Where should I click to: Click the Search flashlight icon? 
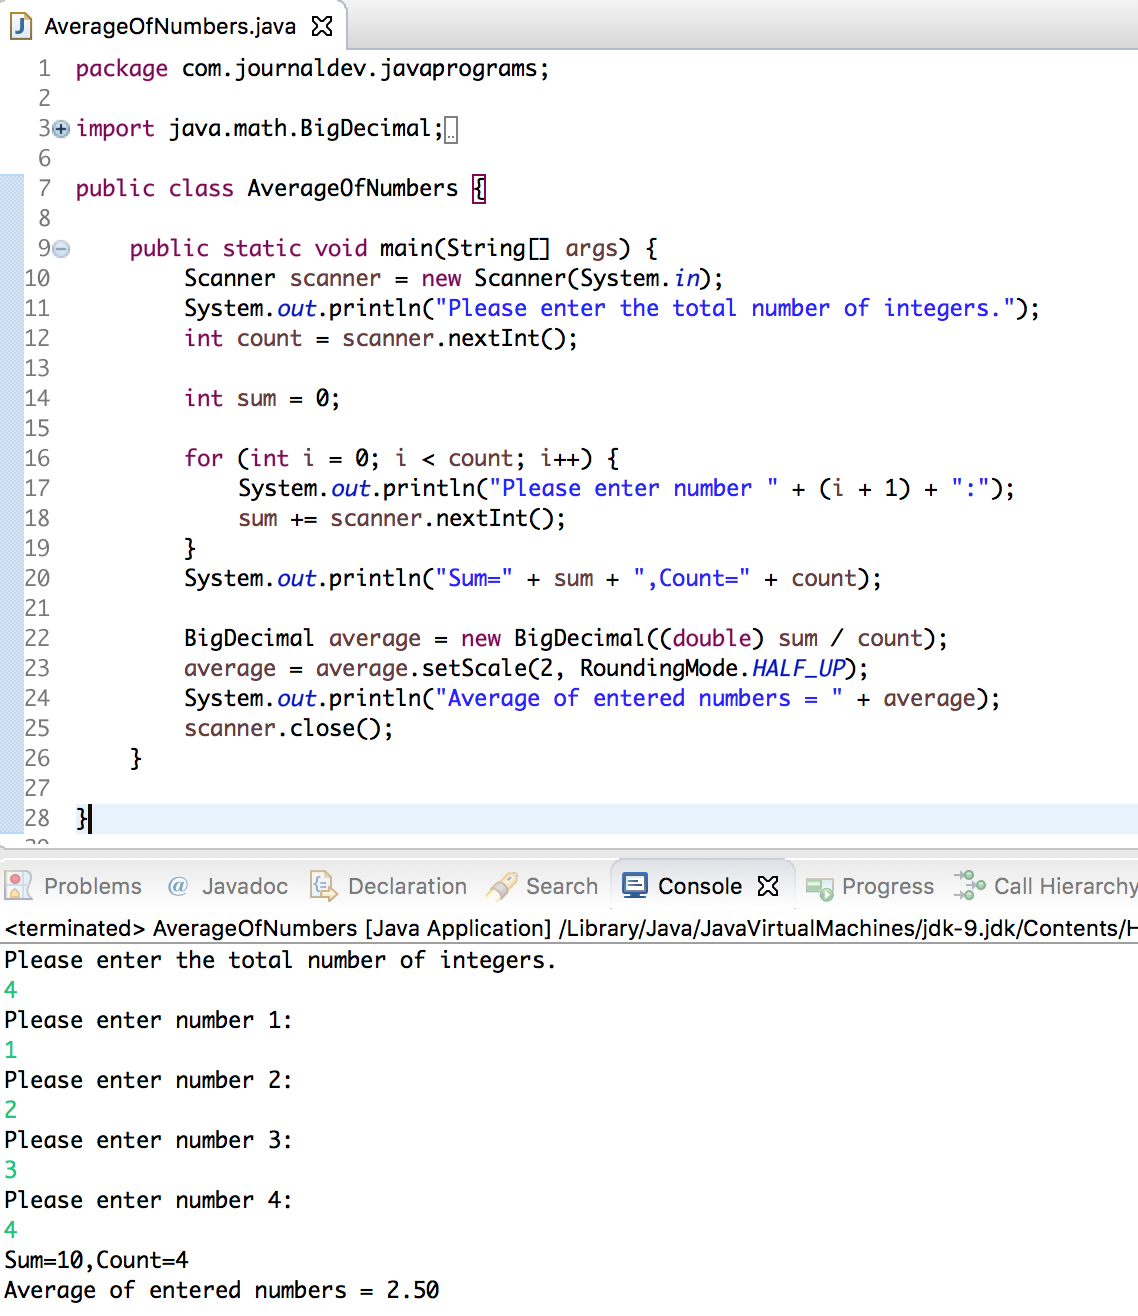(501, 886)
